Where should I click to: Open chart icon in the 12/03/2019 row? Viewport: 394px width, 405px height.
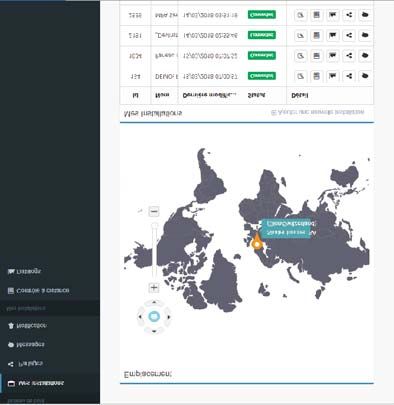point(300,56)
